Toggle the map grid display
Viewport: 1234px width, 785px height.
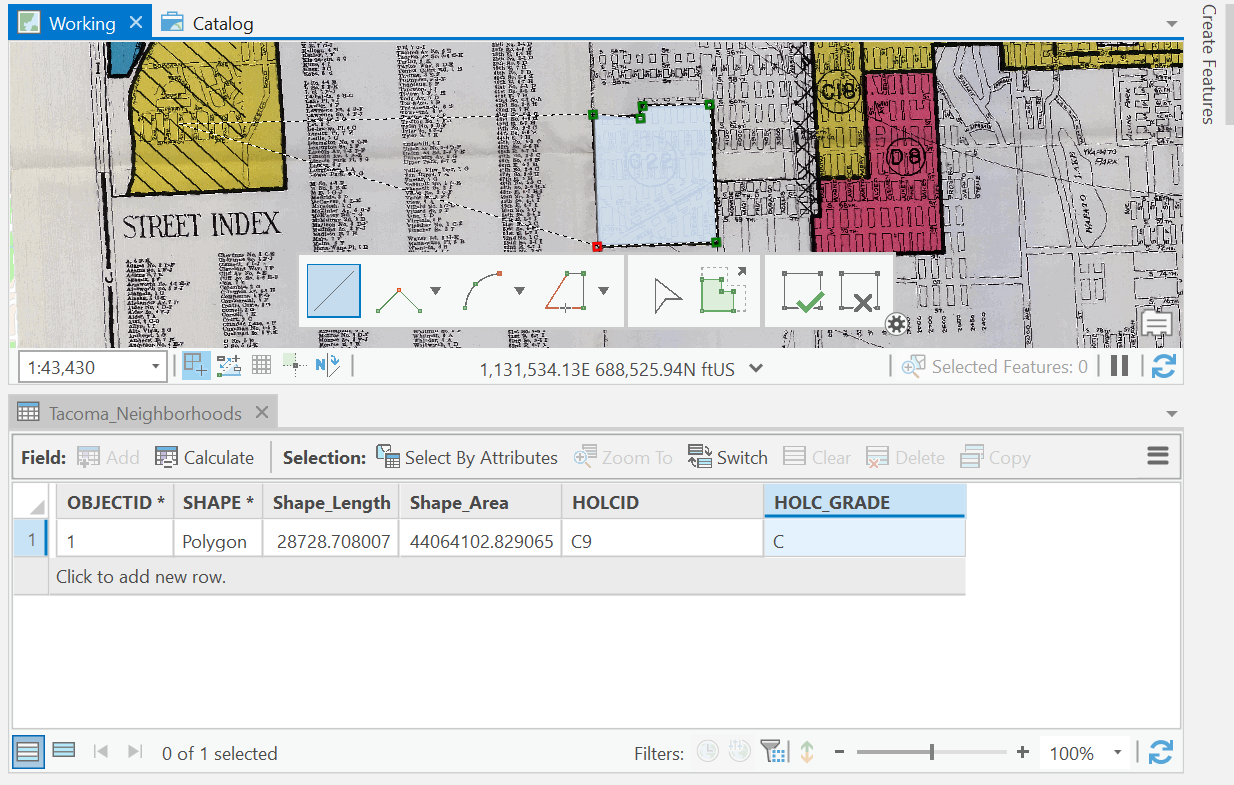261,366
